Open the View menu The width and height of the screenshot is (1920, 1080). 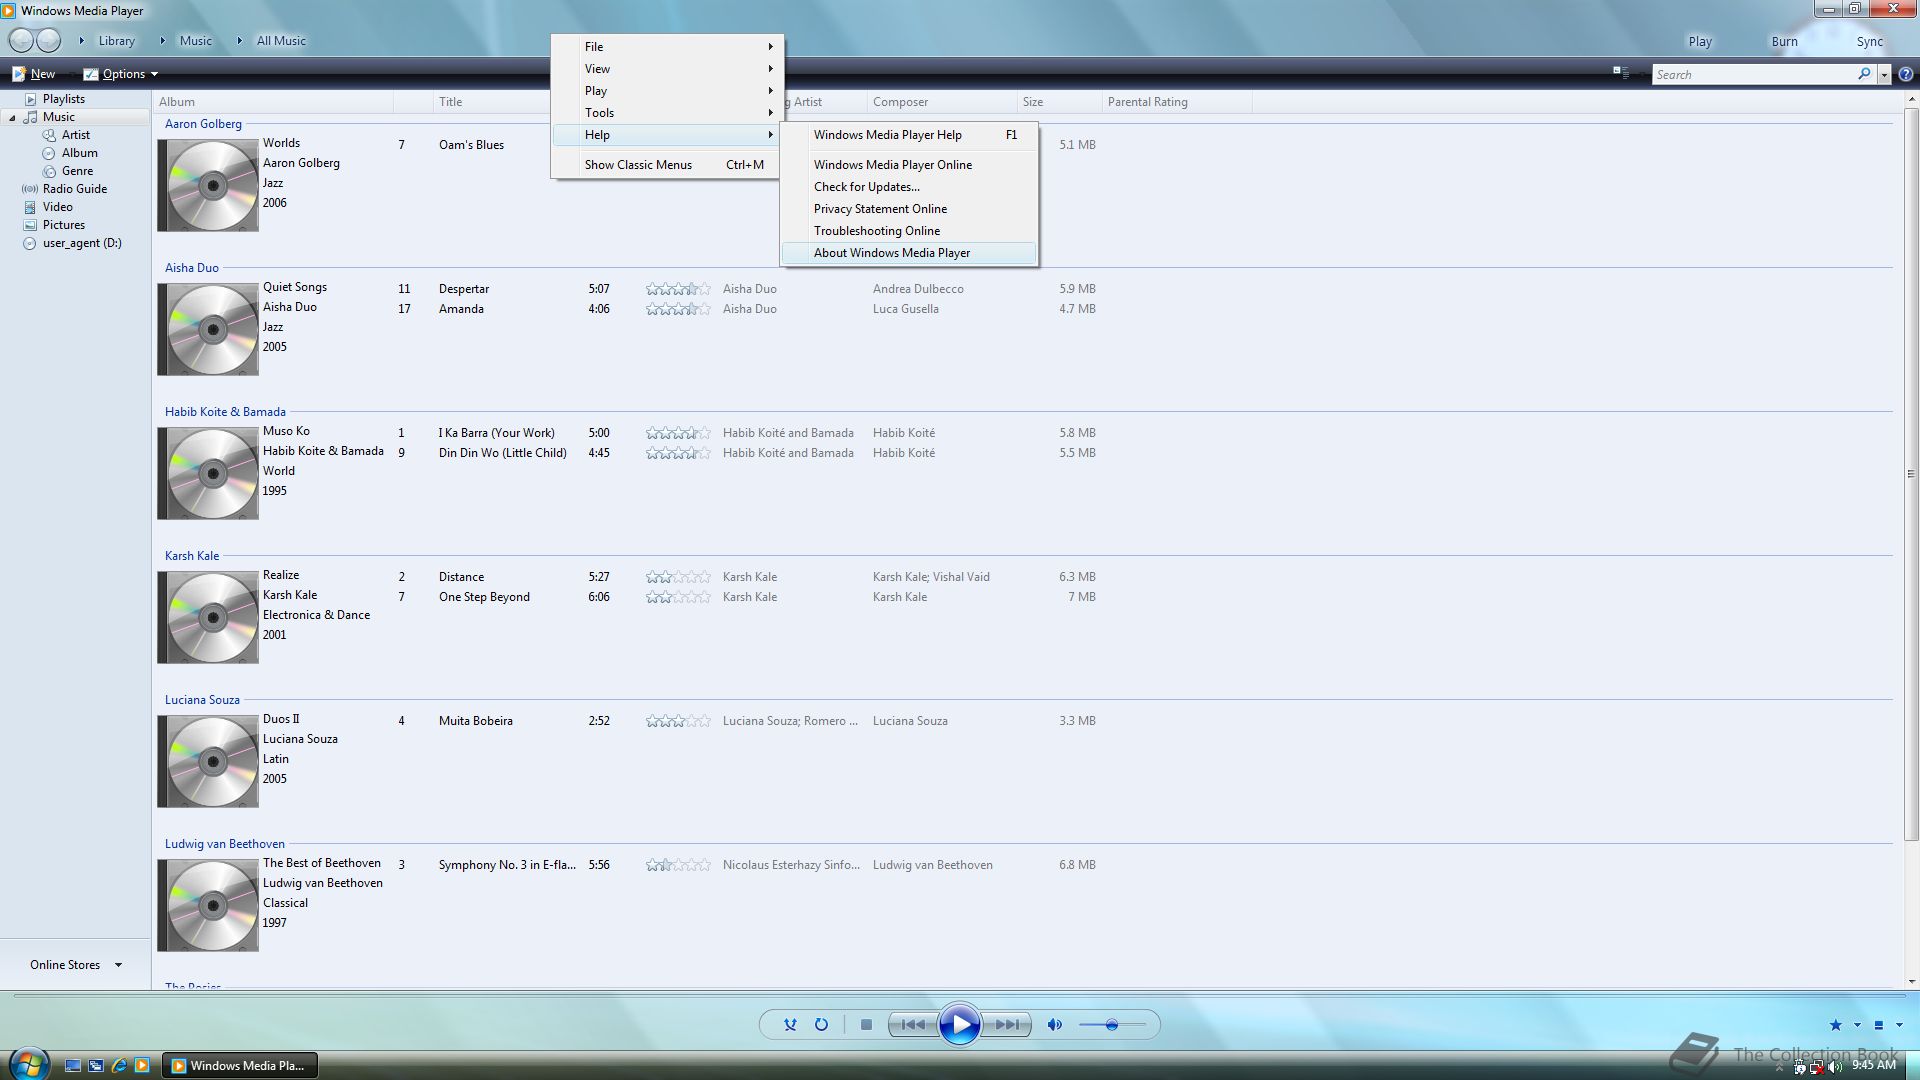click(x=667, y=69)
